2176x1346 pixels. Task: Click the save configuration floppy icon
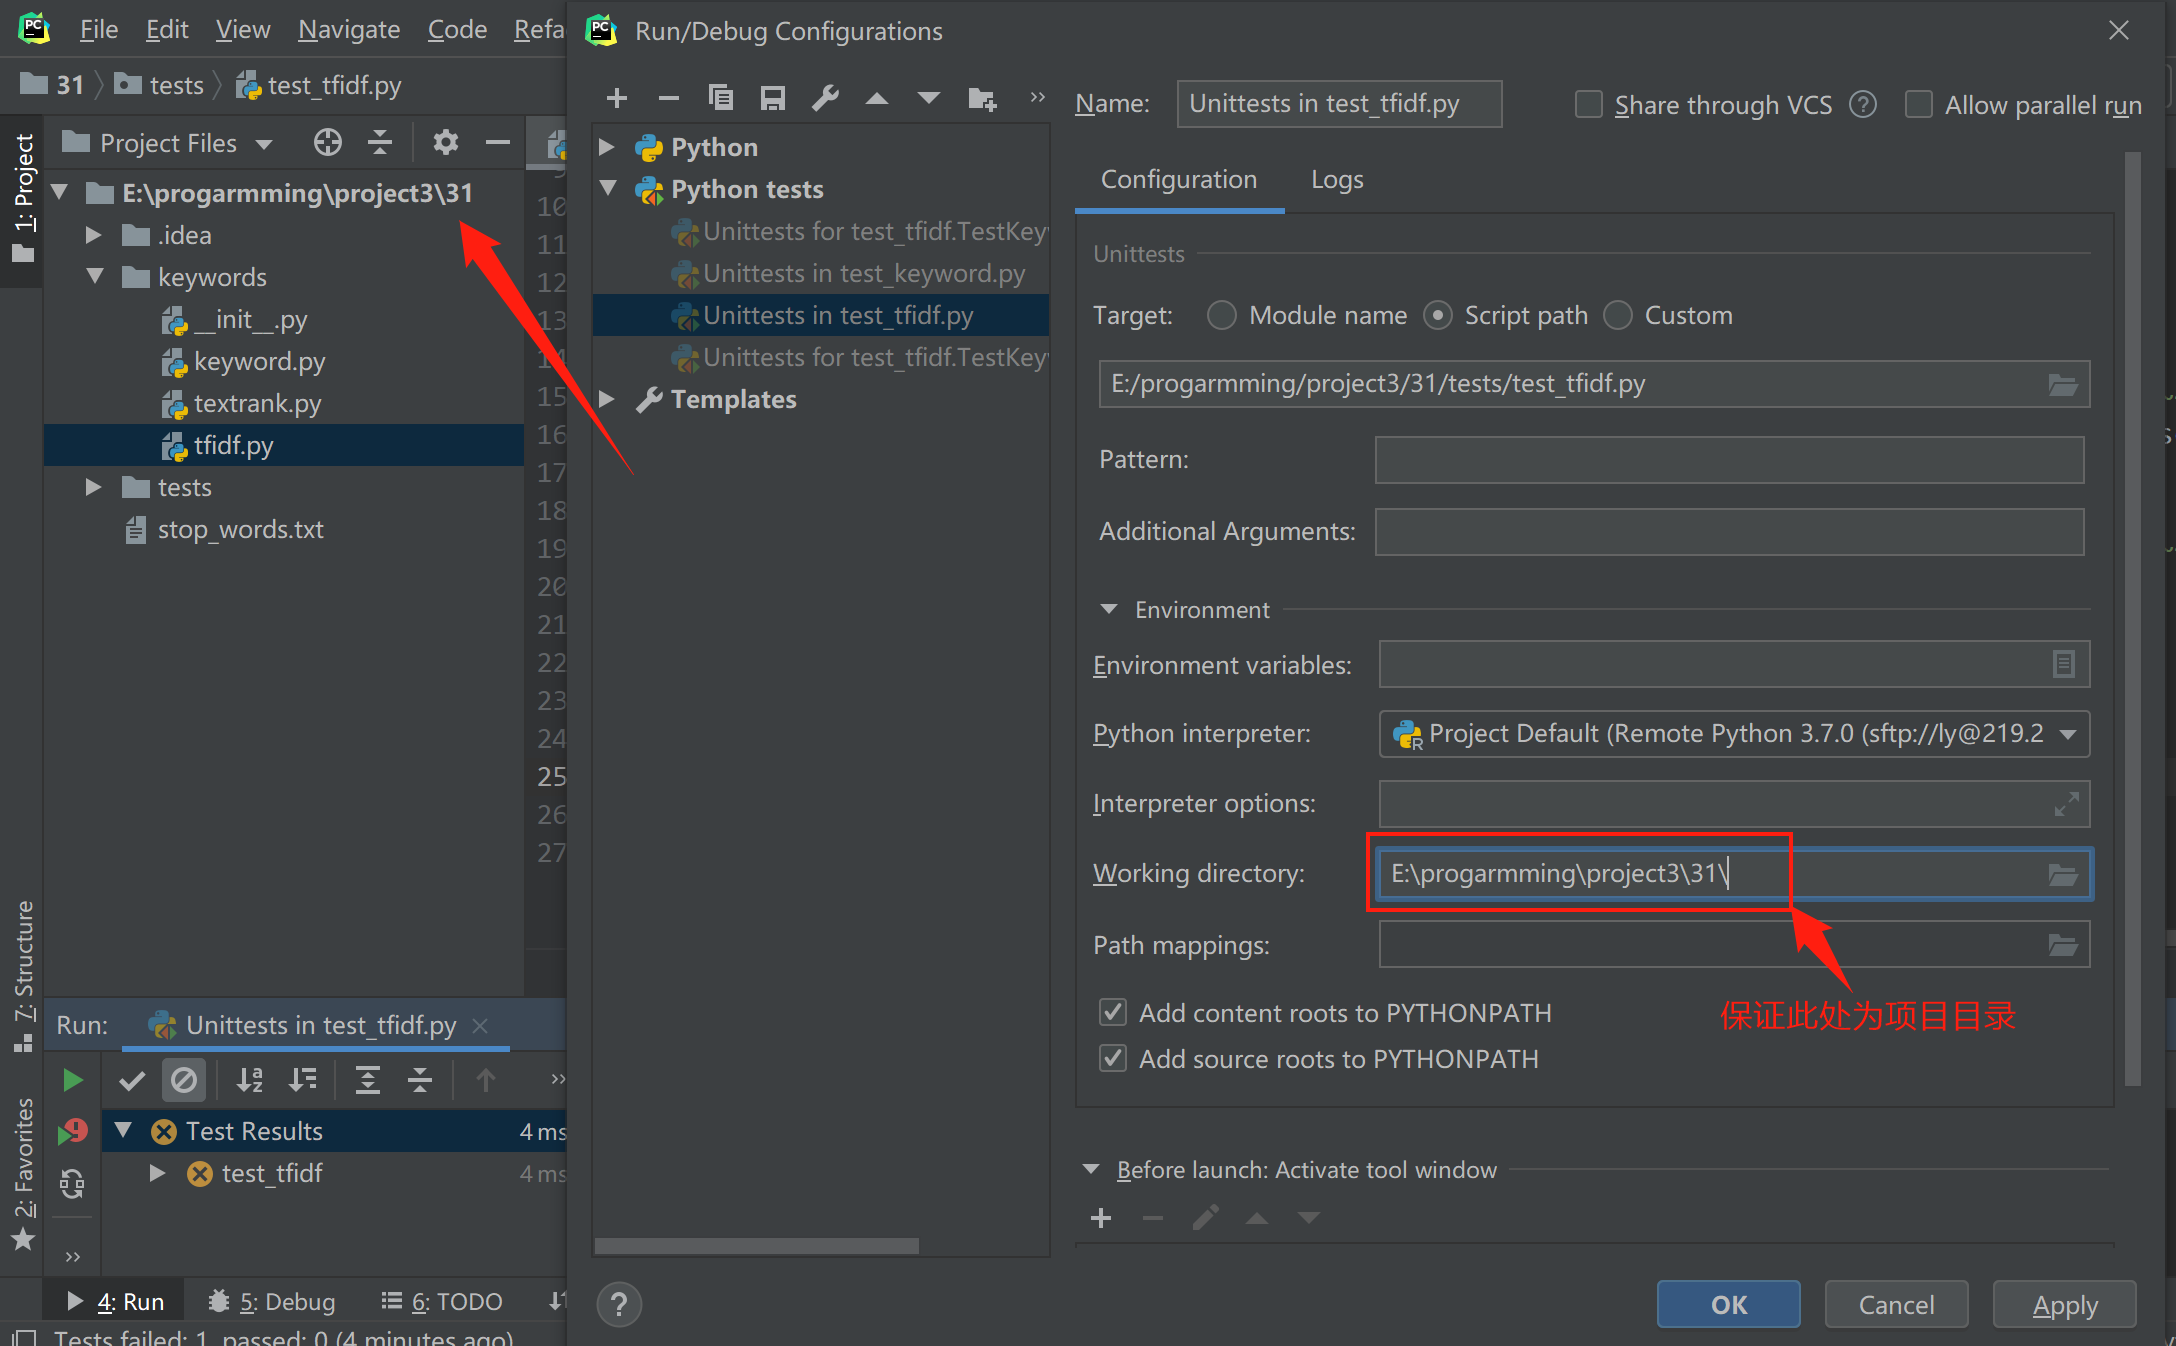pos(772,98)
